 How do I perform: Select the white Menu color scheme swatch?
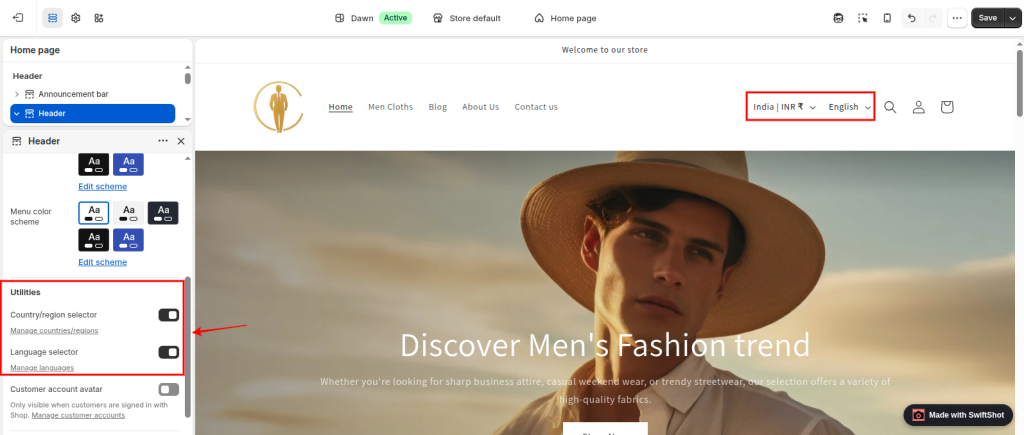(94, 213)
